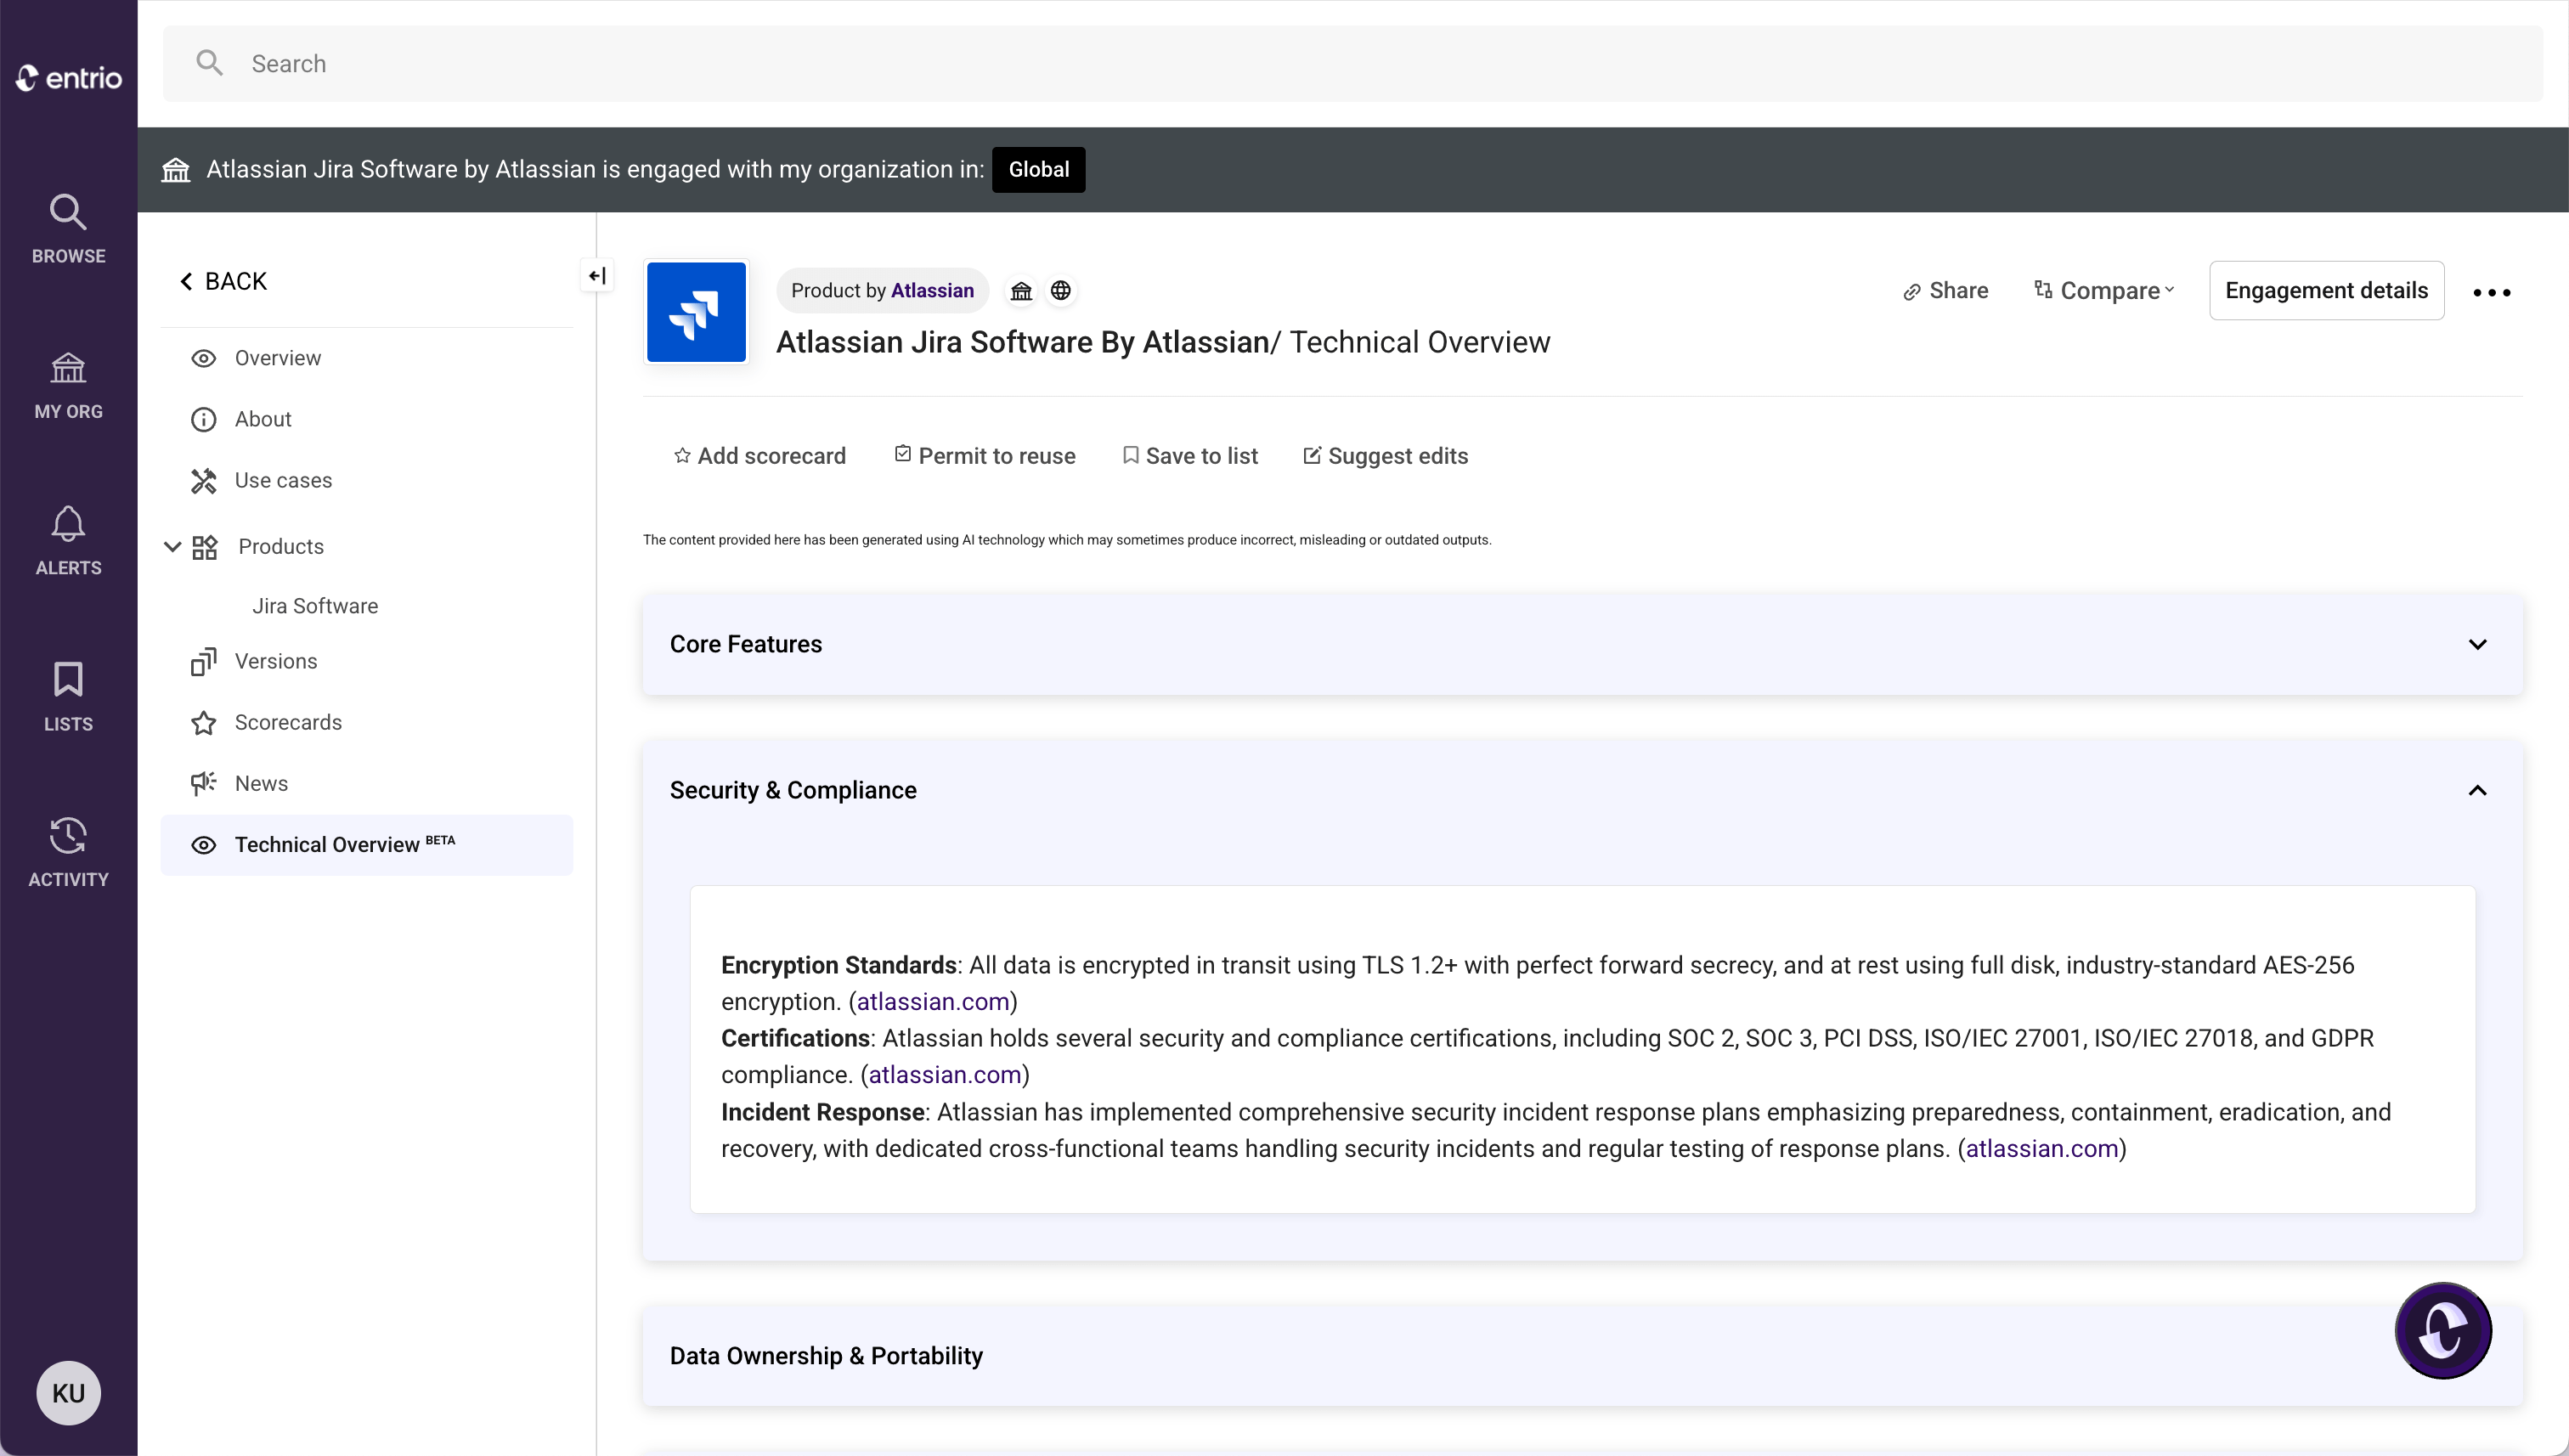Screen dimensions: 2569x1456
Task: Collapse the Products tree chevron
Action: coord(172,546)
